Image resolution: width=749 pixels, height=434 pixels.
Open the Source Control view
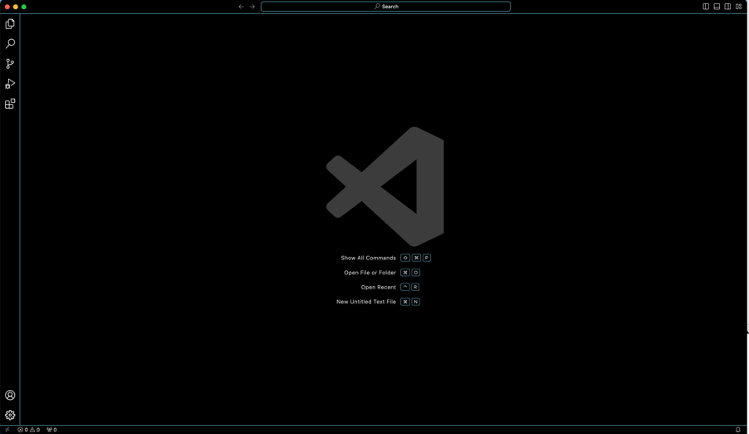10,64
